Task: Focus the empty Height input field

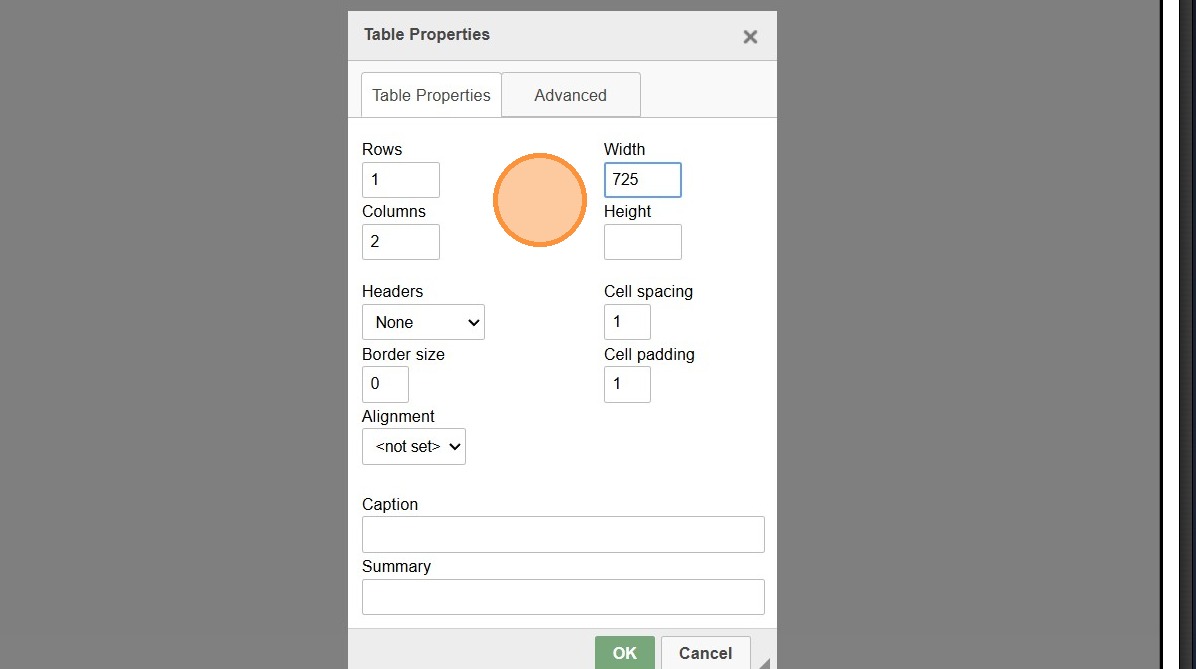Action: 642,242
